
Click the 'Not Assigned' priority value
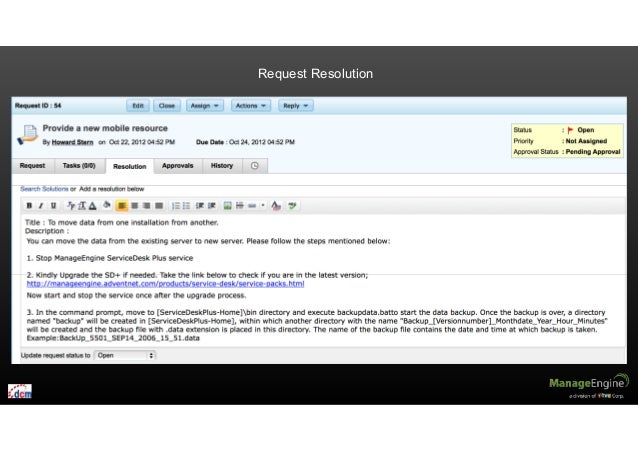pyautogui.click(x=586, y=141)
